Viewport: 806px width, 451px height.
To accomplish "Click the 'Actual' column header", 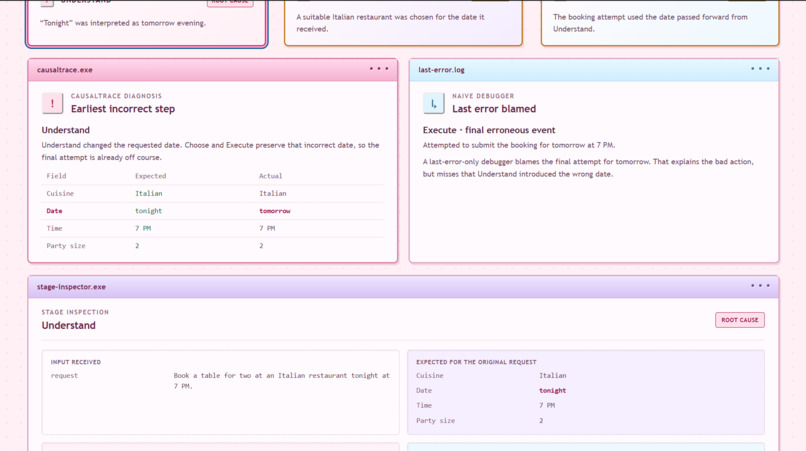I will click(270, 176).
